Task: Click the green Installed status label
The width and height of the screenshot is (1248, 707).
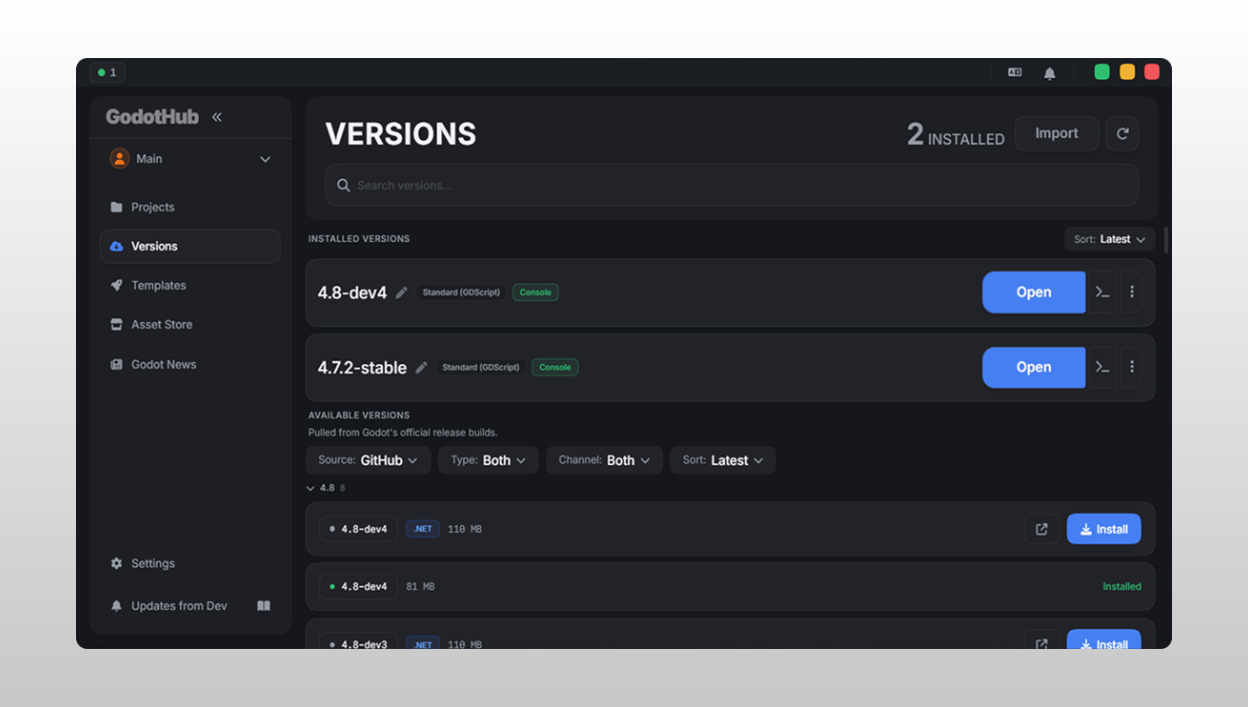Action: [x=1122, y=587]
